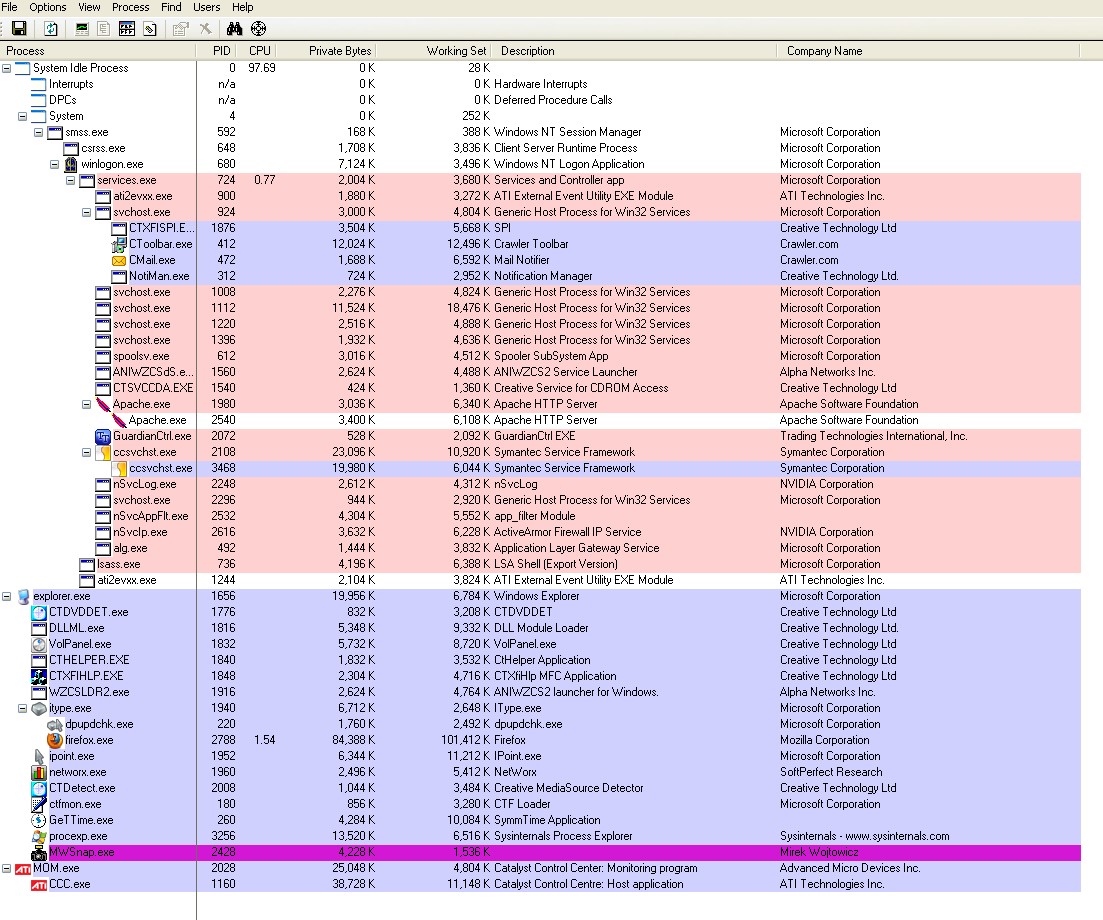The width and height of the screenshot is (1103, 920).
Task: Click the firefox.exe process icon
Action: click(x=55, y=740)
